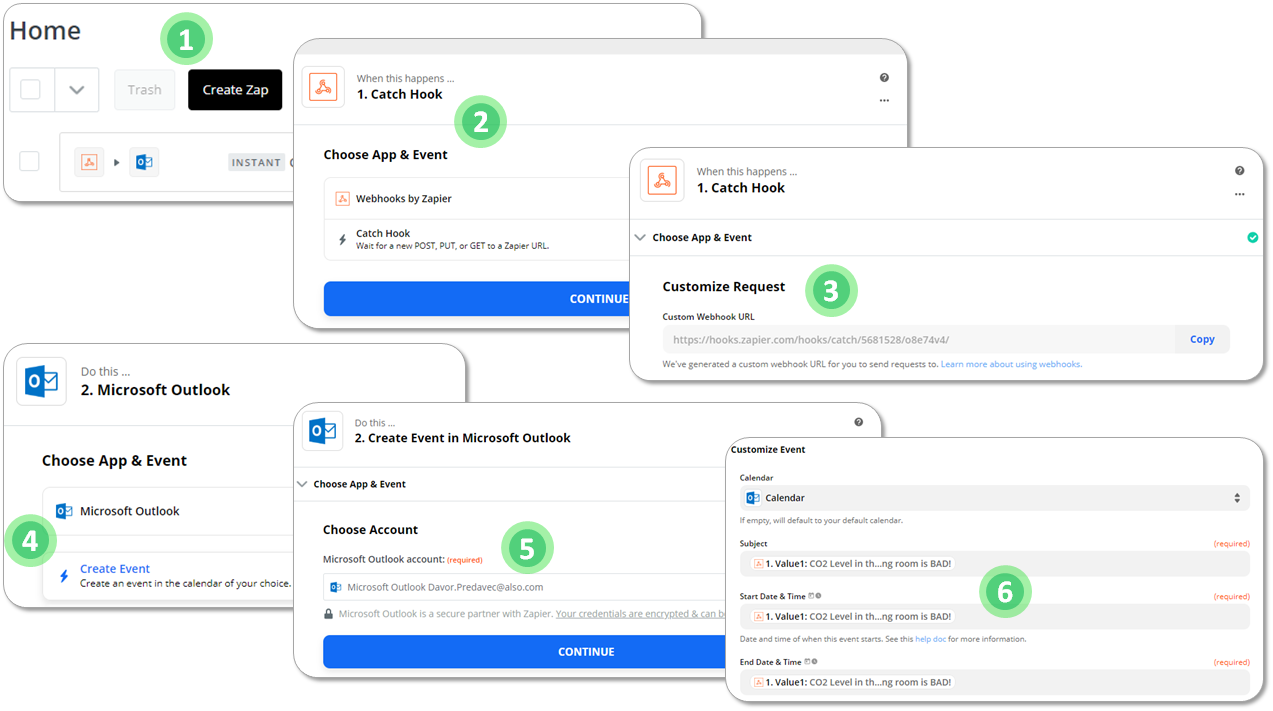Viewport: 1273px width, 711px height.
Task: Click the Outlook icon beside Create Event in Microsoft Outlook
Action: [323, 431]
